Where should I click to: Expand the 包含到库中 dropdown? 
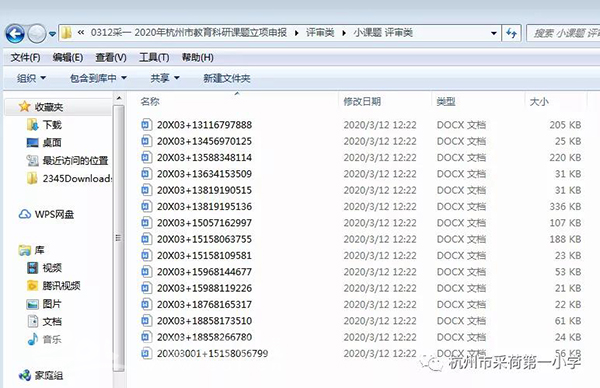(98, 78)
